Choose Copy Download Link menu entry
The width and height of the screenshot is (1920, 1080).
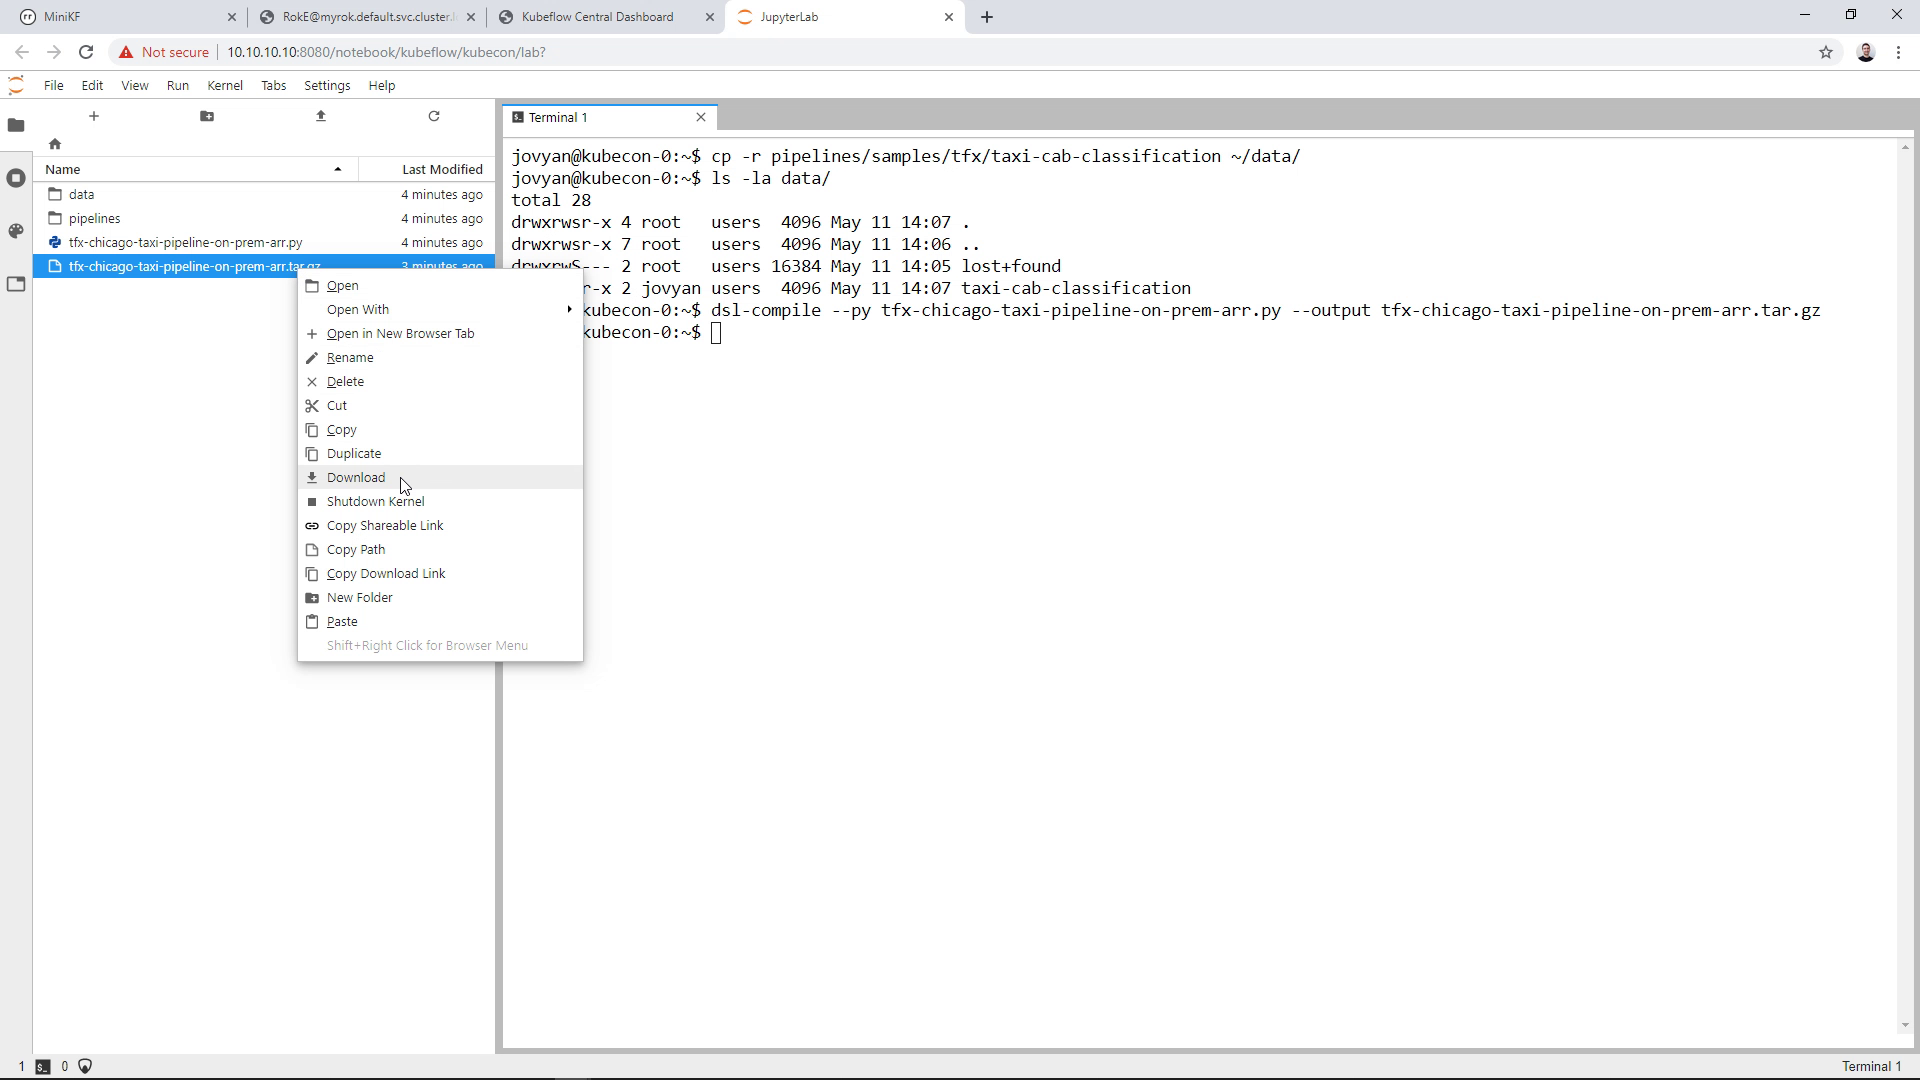(386, 574)
